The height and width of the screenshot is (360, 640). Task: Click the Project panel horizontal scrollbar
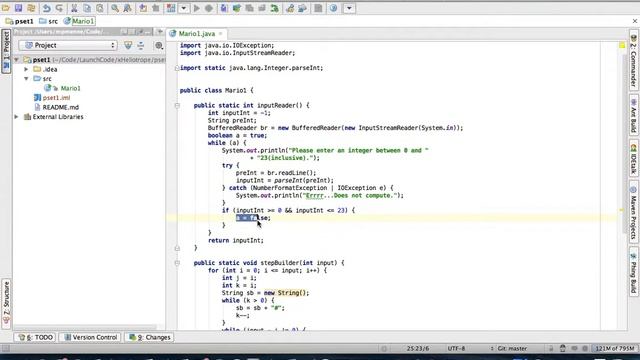[85, 327]
